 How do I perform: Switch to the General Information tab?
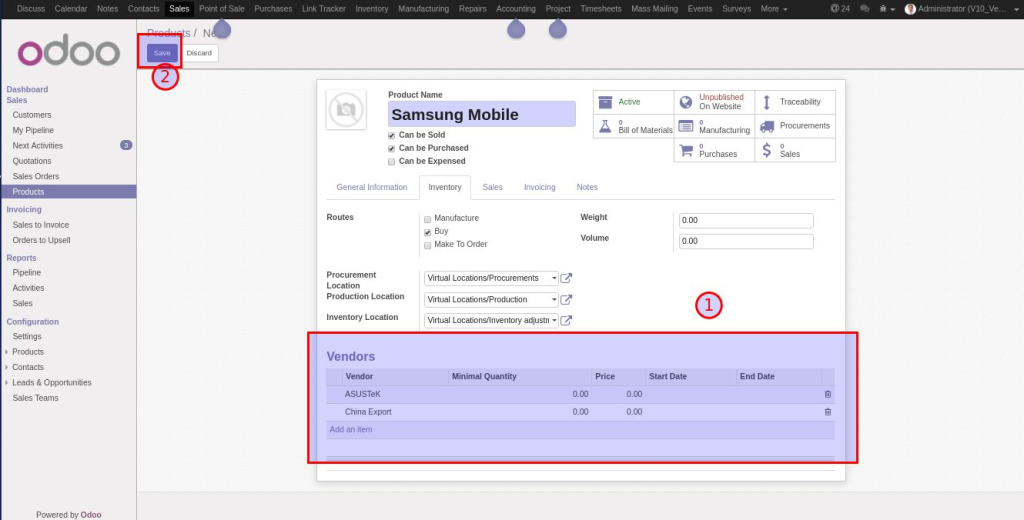(x=372, y=187)
